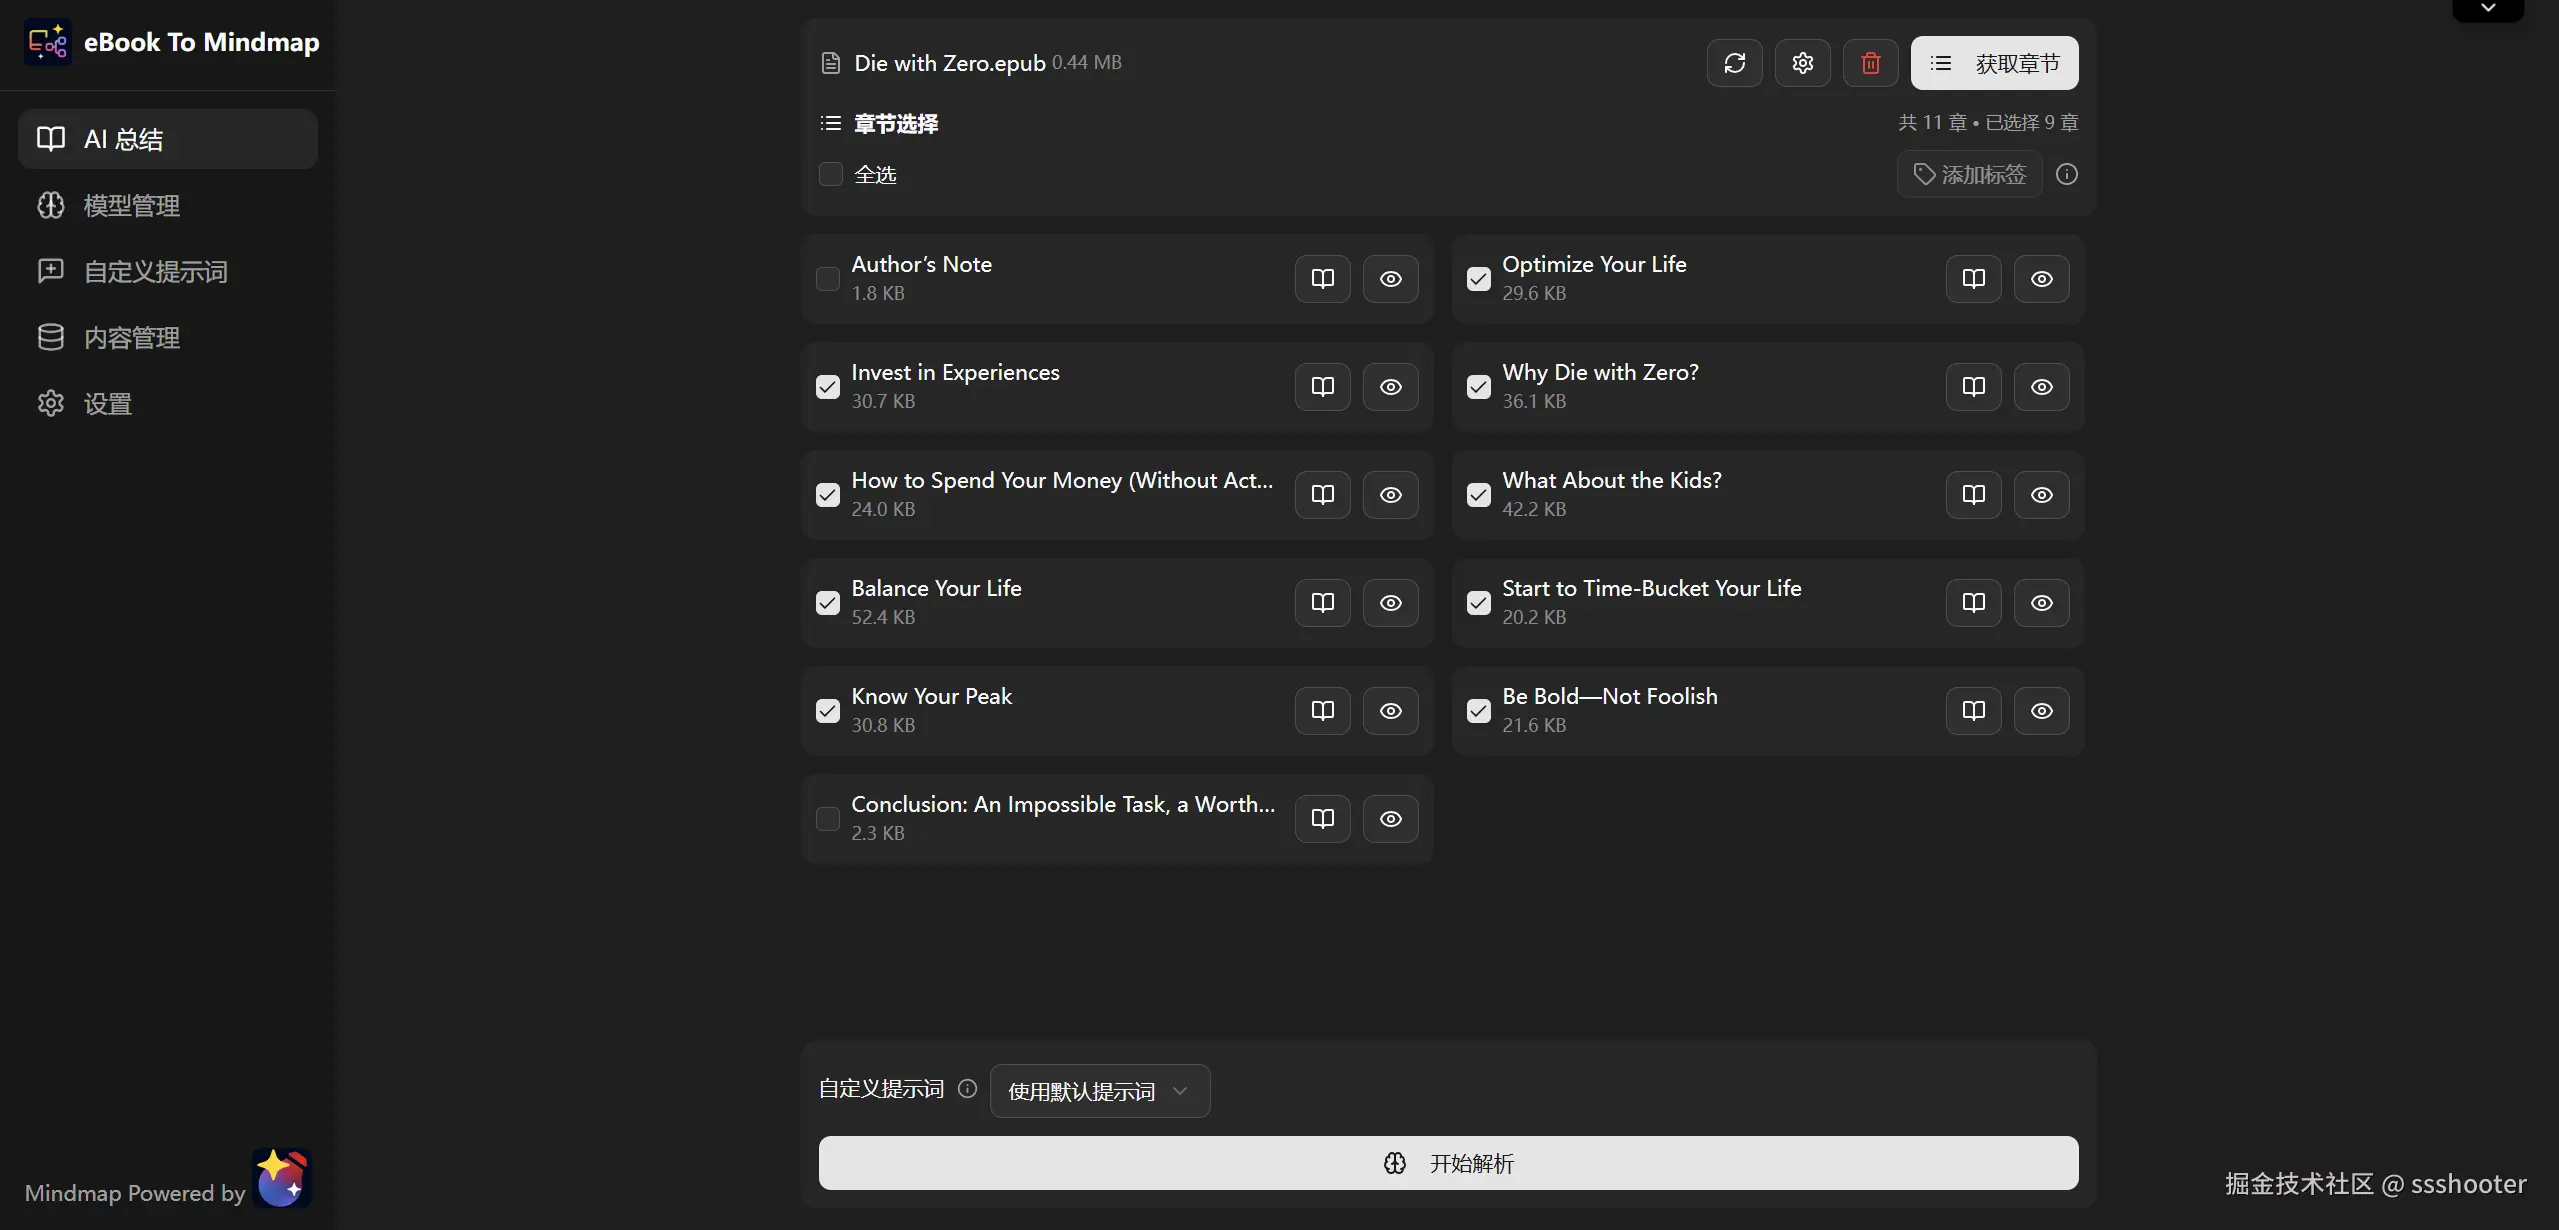Preview Know Your Peak chapter eye icon

coord(1390,711)
